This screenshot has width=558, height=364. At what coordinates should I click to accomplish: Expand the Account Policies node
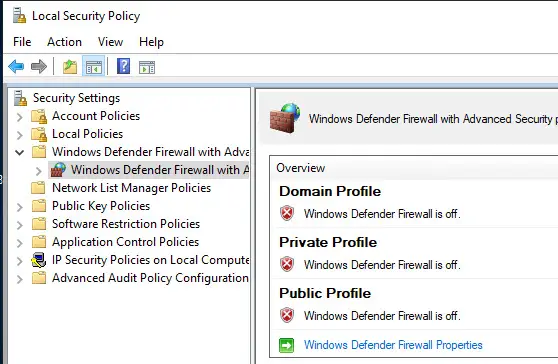[x=20, y=117]
